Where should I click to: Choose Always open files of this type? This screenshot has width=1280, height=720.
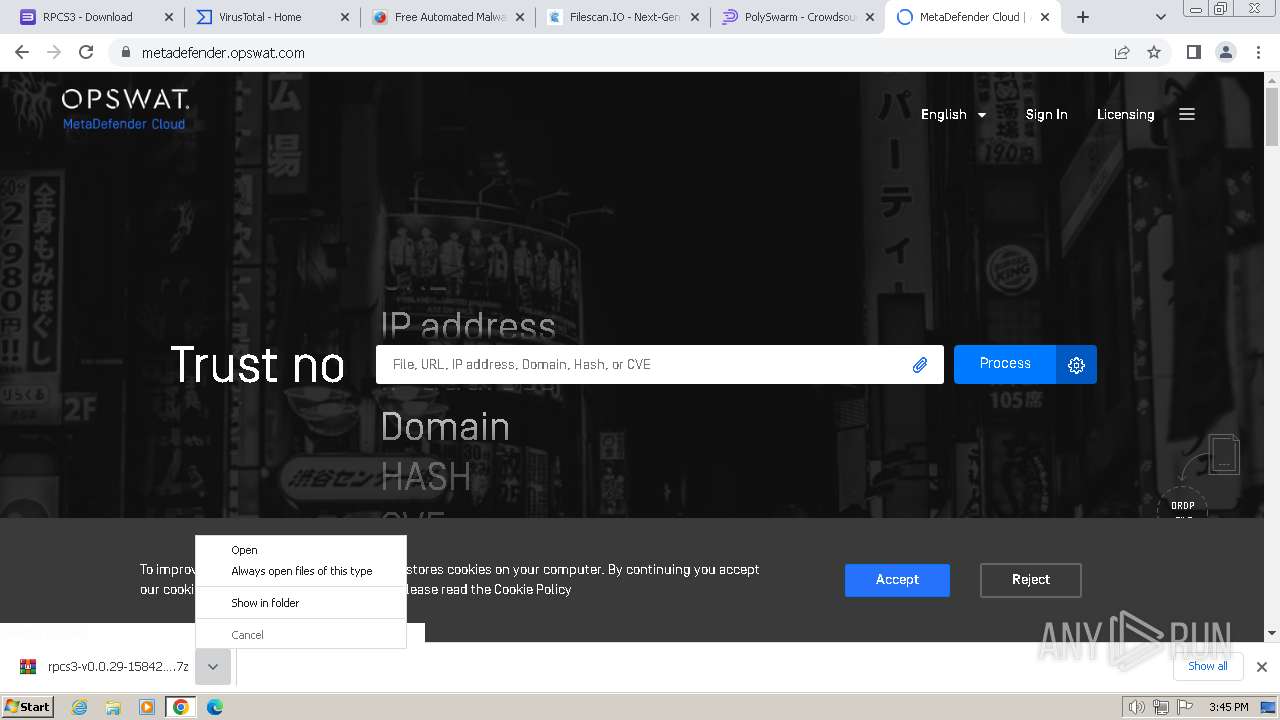tap(301, 571)
